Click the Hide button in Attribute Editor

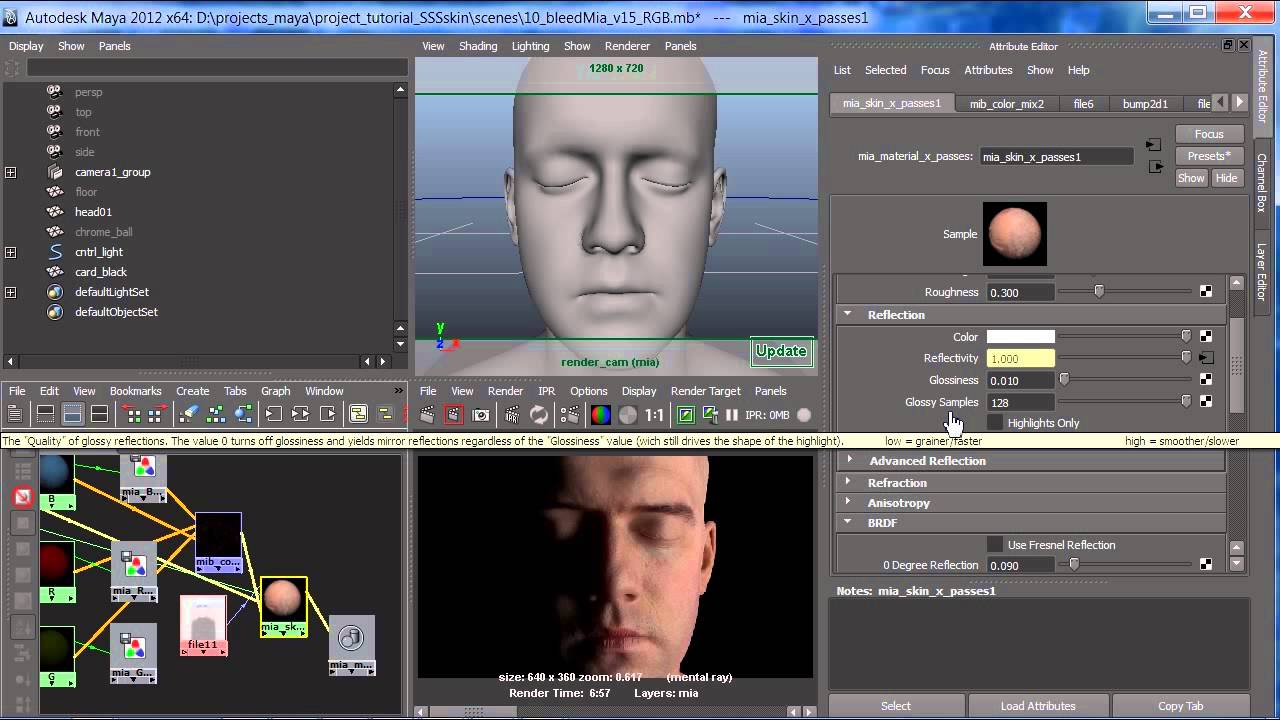tap(1226, 178)
